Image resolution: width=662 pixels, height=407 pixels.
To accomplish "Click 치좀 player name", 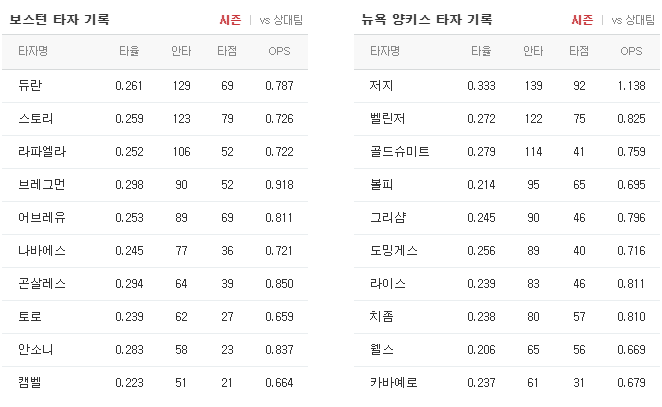I will click(382, 316).
